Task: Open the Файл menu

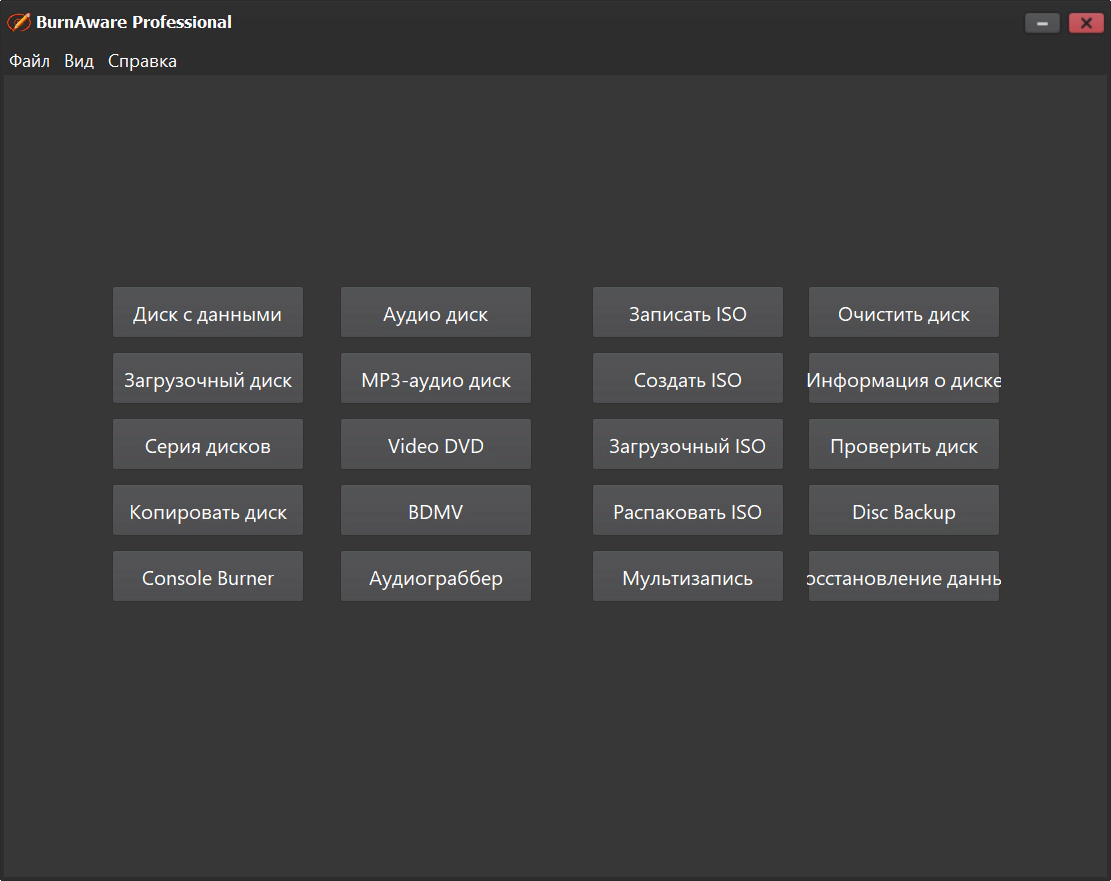Action: [x=29, y=62]
